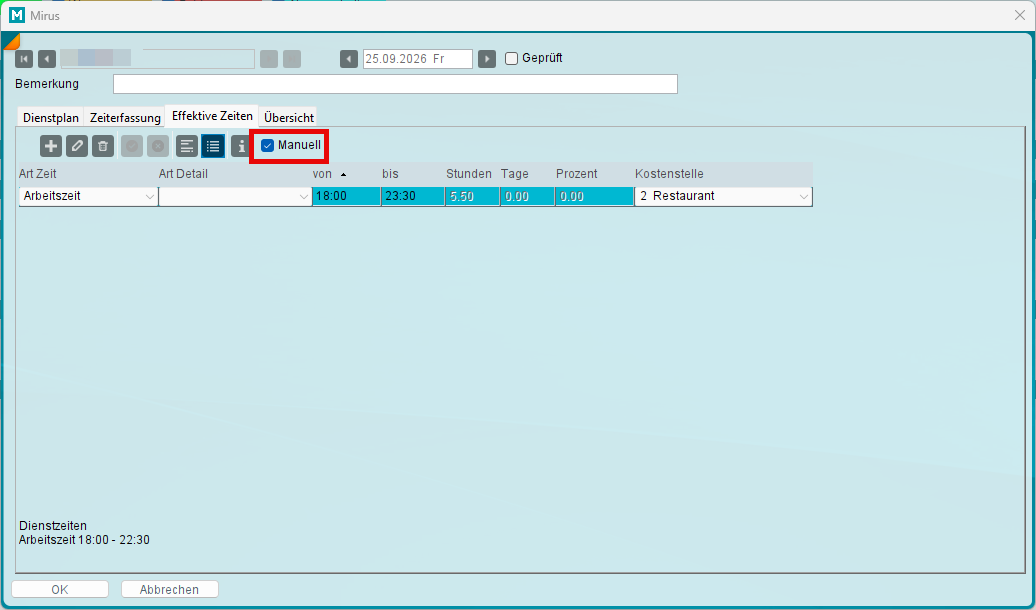Go to previous day arrow
Viewport: 1036px width, 610px height.
tap(349, 59)
